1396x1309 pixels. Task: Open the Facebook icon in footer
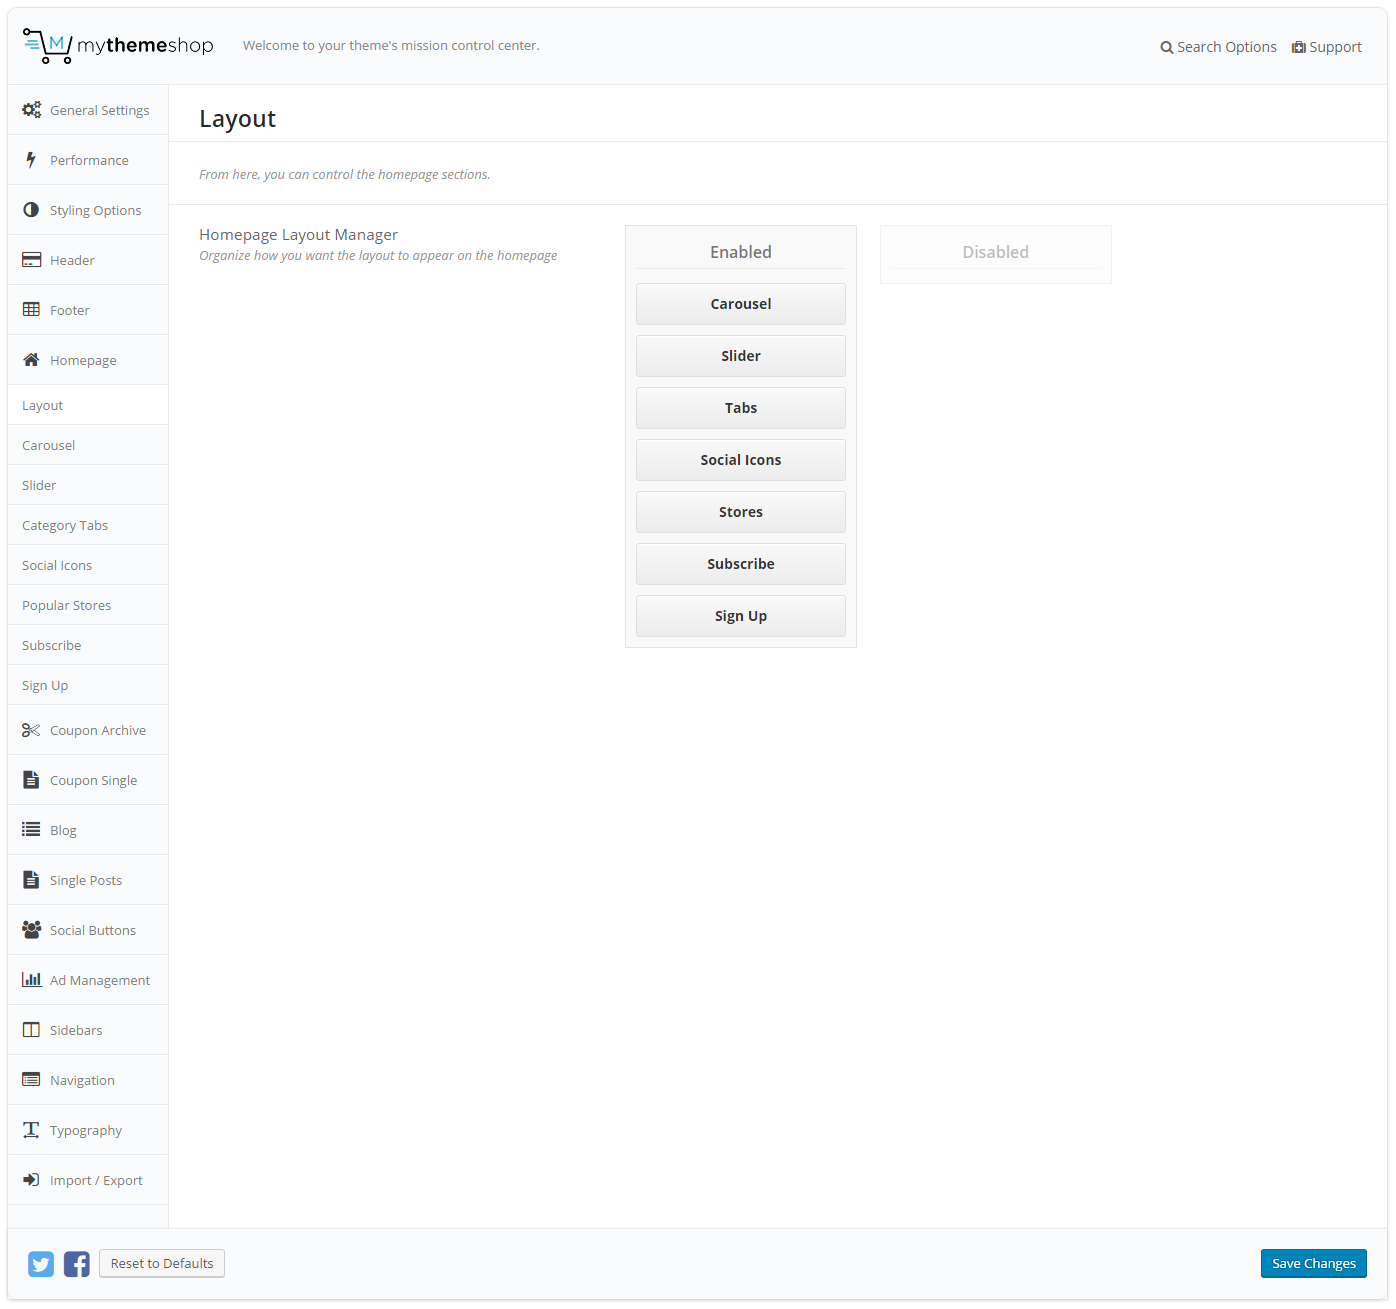(x=77, y=1264)
